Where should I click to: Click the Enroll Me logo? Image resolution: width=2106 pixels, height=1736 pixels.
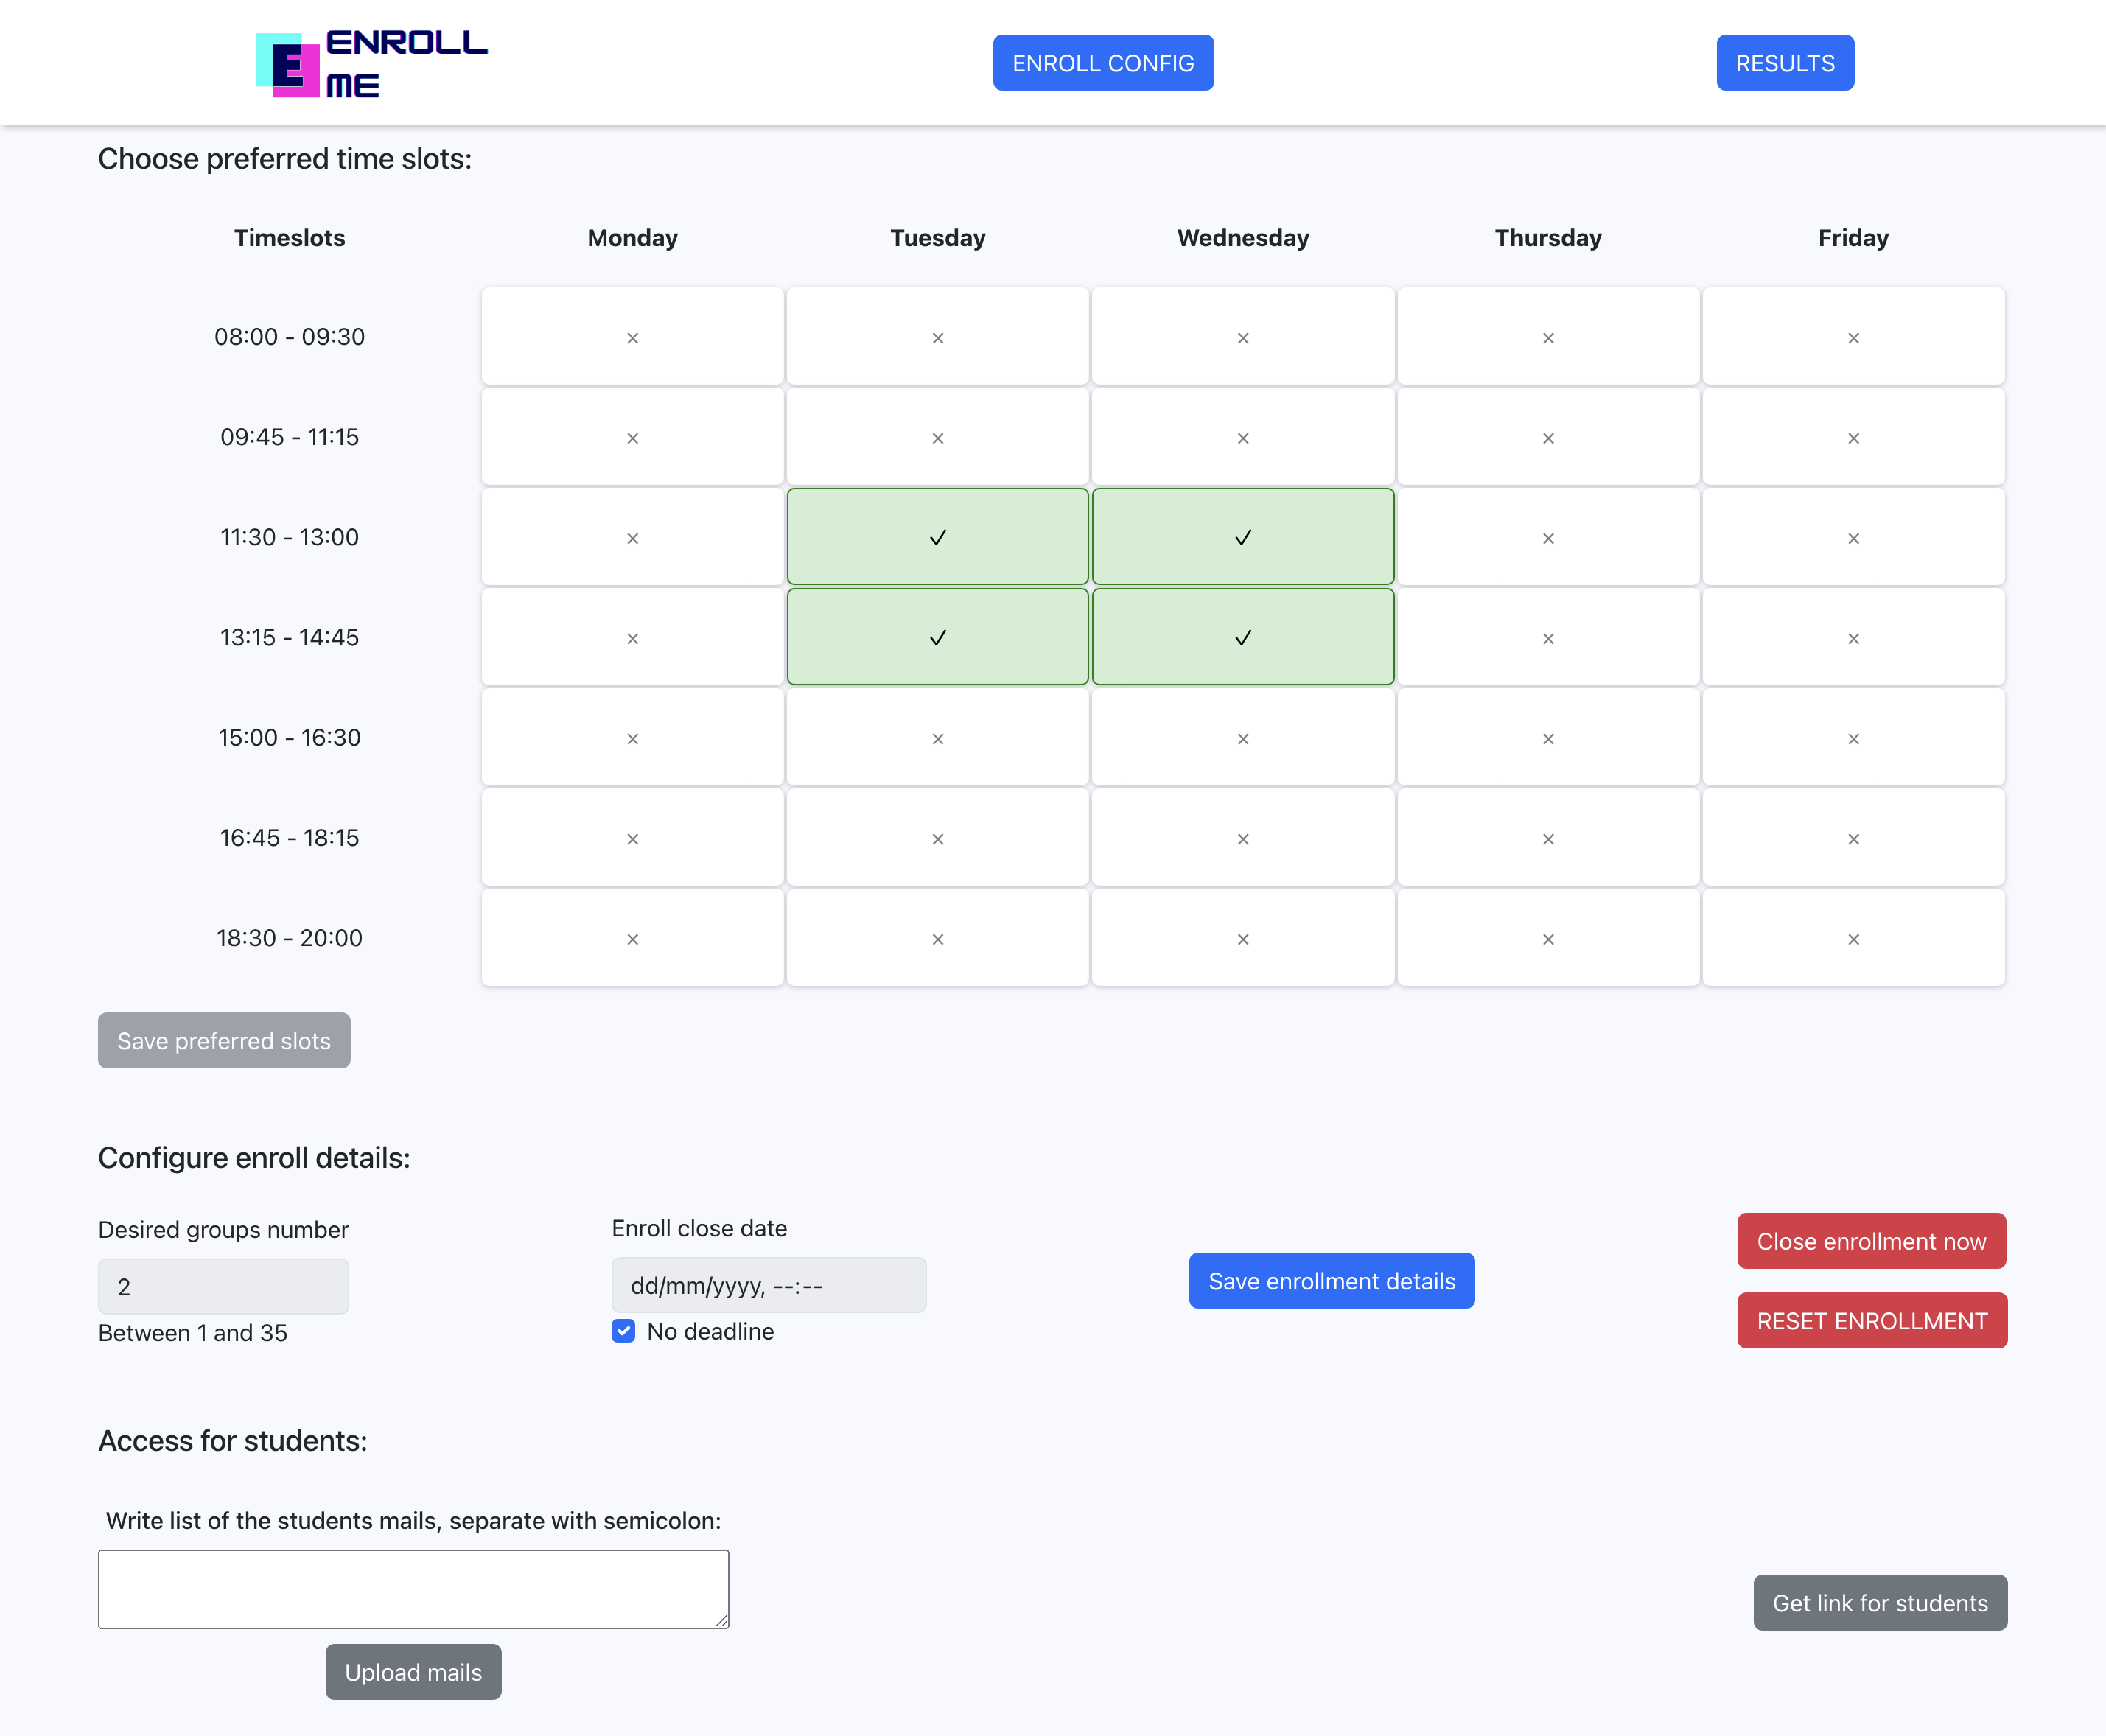(371, 64)
